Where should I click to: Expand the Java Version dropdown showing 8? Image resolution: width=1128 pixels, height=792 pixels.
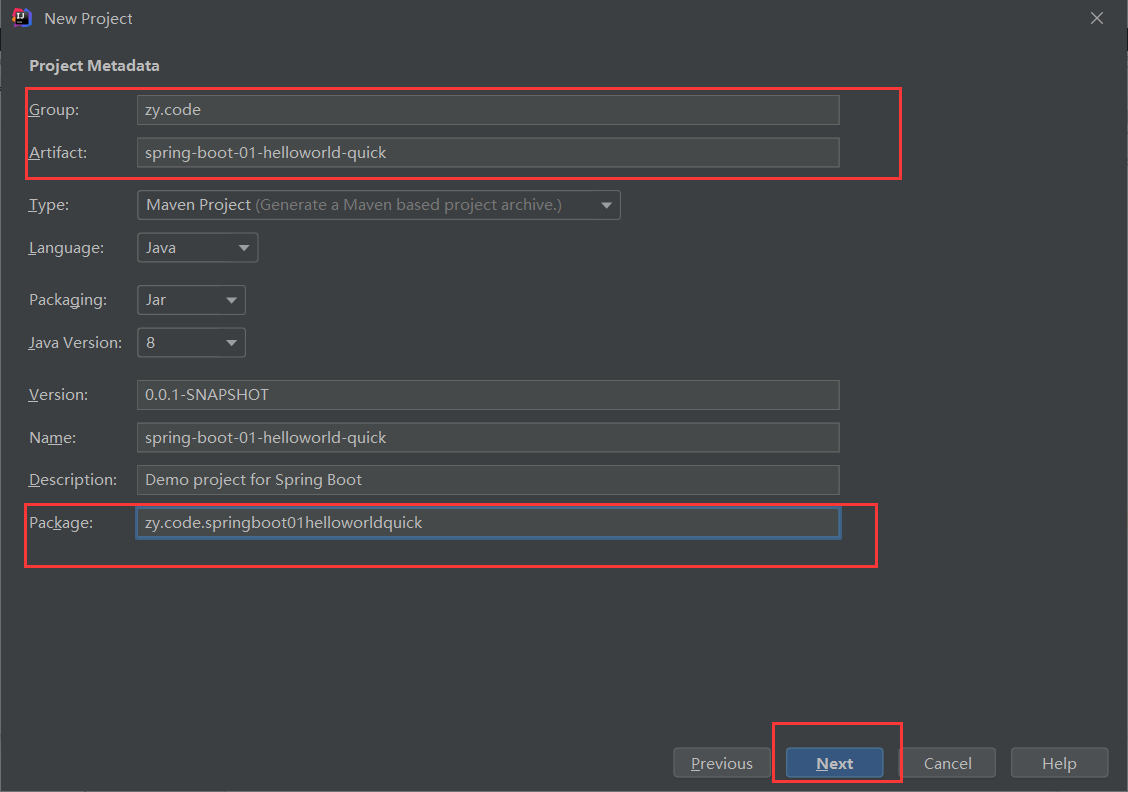point(191,342)
